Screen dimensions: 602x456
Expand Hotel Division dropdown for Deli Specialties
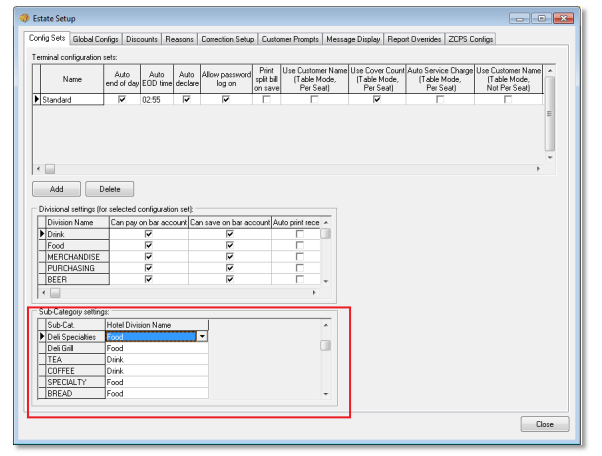click(203, 337)
